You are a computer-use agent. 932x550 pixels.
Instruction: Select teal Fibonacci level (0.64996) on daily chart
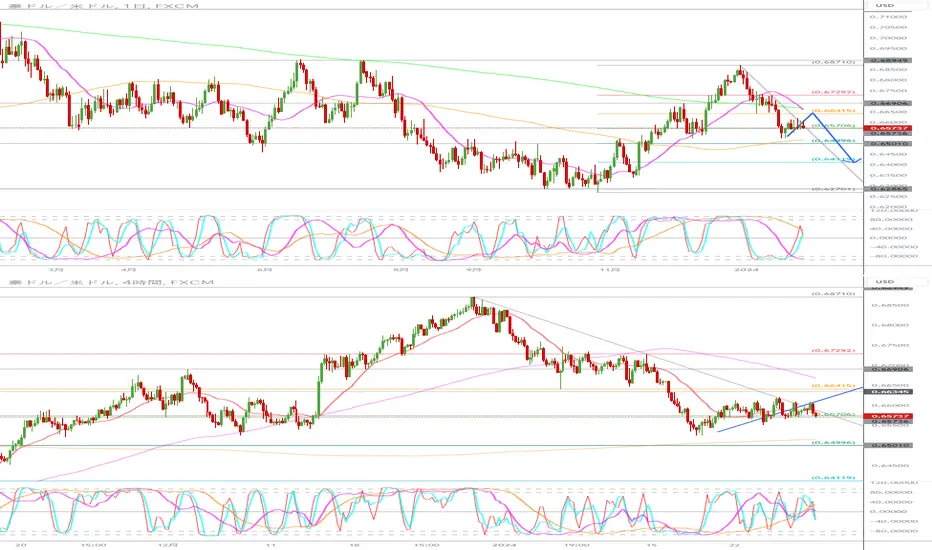tap(833, 141)
